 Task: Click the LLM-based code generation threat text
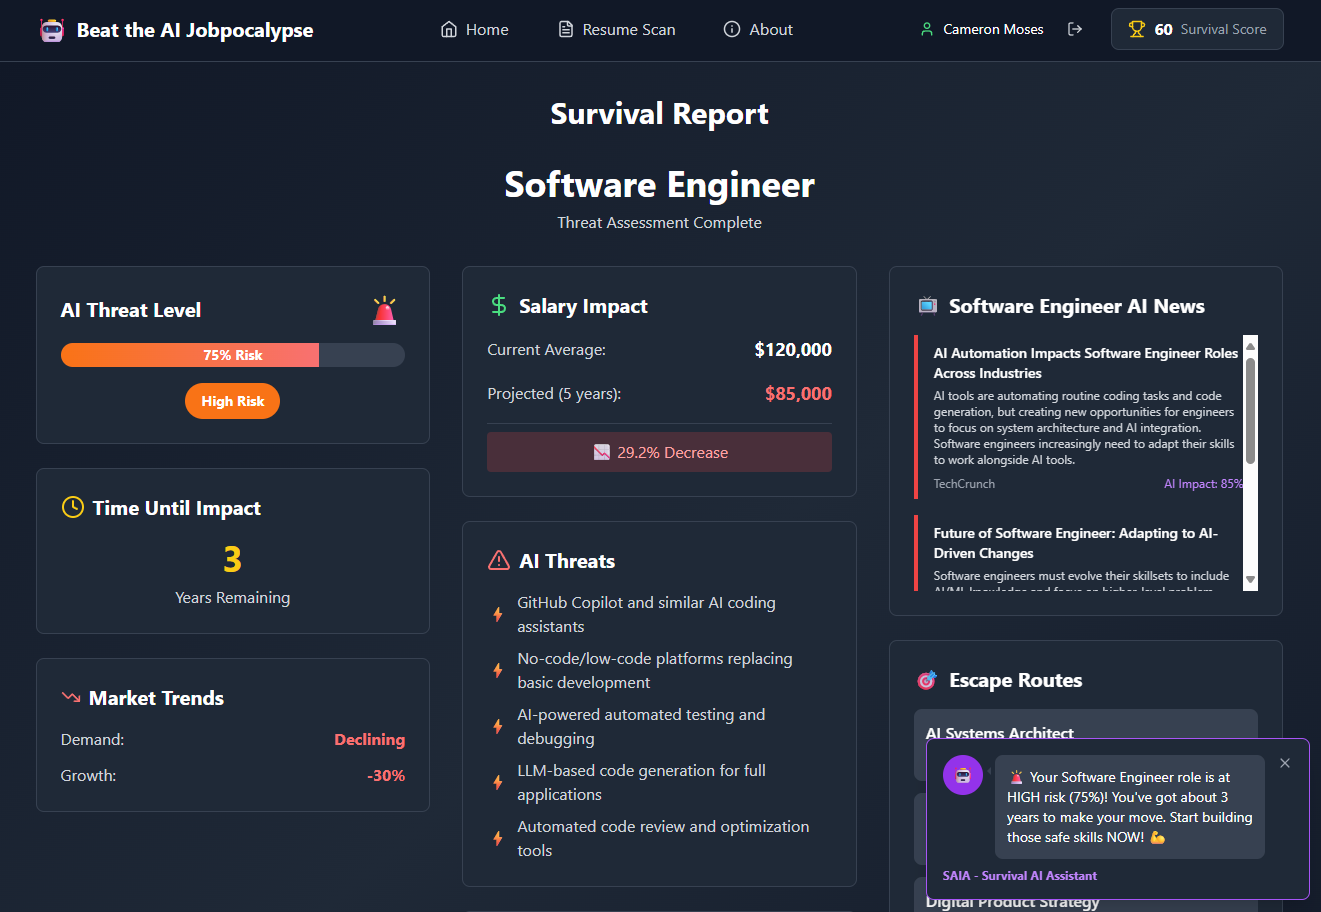pos(641,783)
